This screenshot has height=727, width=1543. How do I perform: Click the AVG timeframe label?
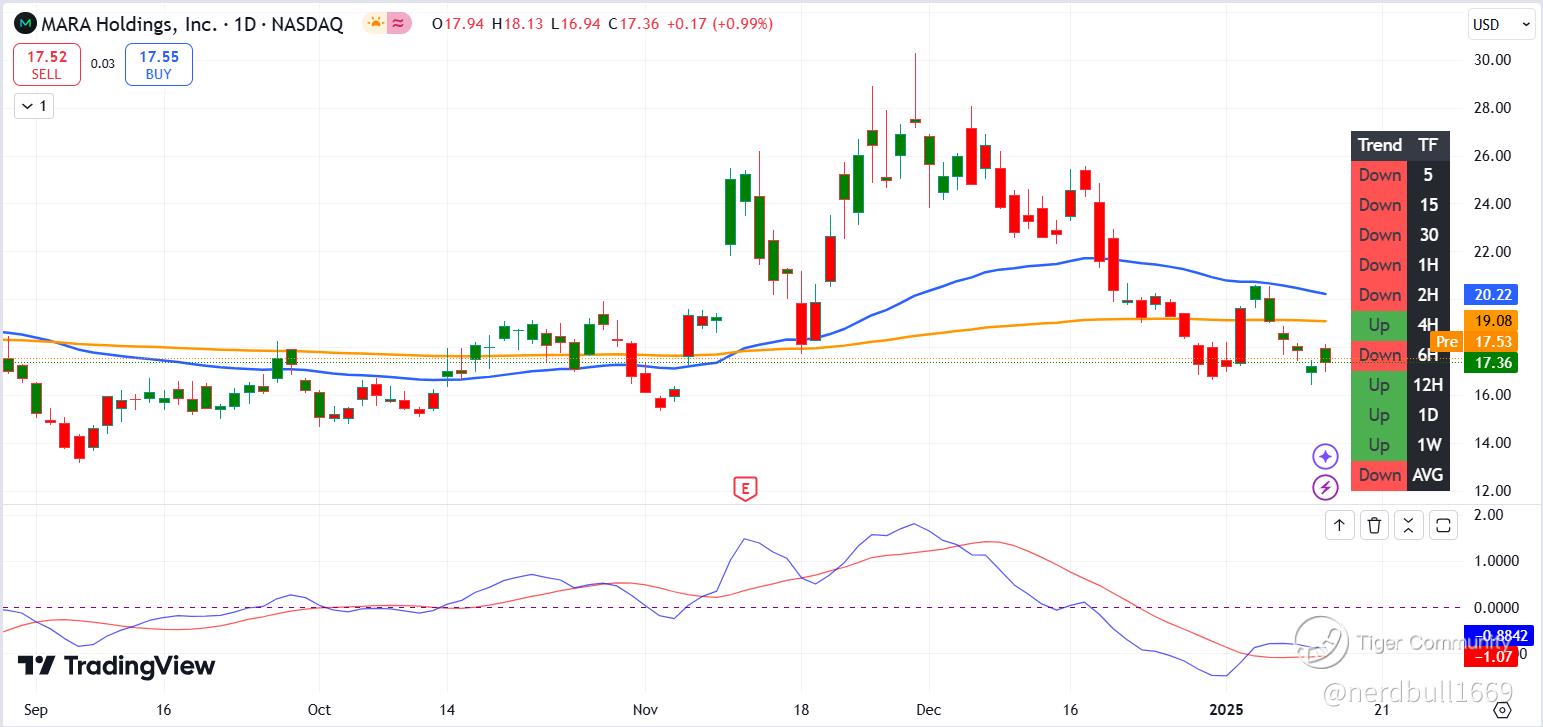tap(1428, 475)
